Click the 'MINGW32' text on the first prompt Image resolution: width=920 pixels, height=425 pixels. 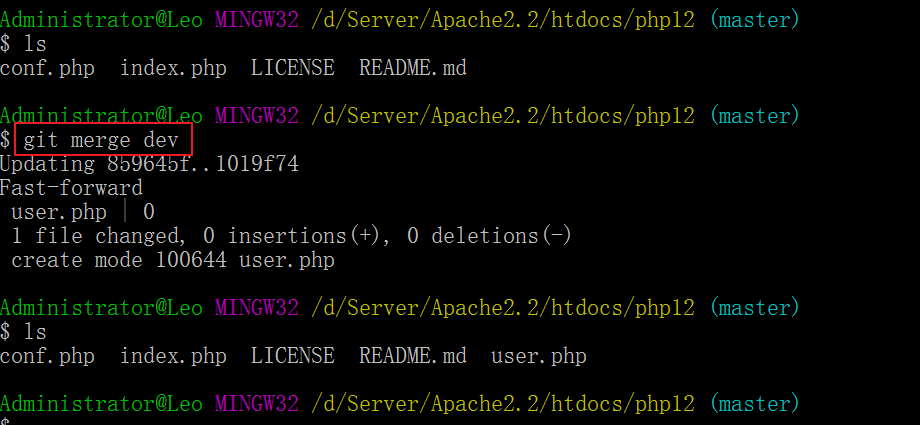point(256,20)
